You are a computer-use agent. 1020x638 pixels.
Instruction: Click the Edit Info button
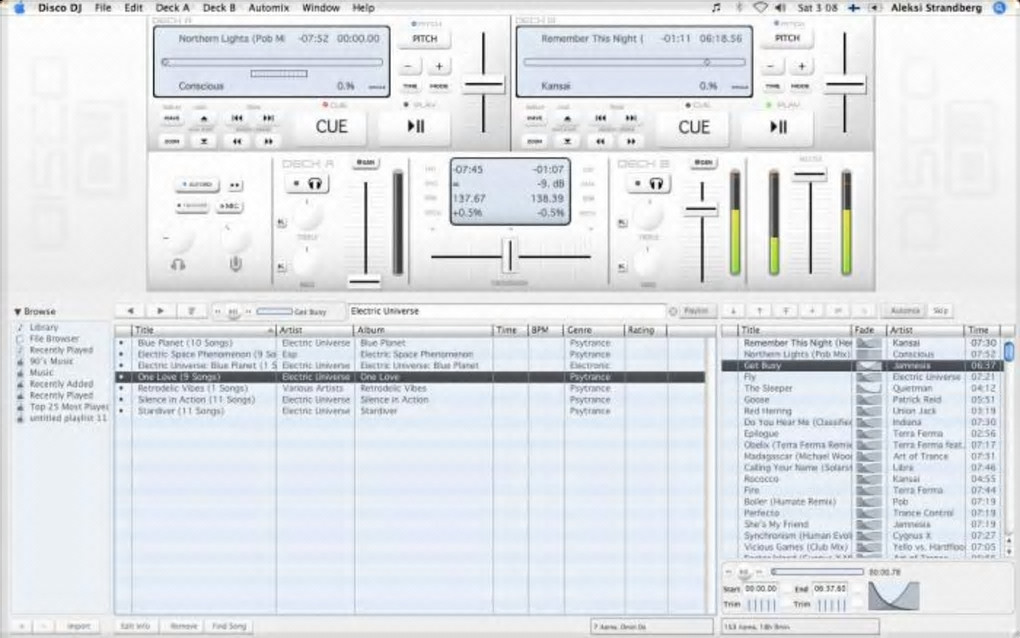coord(135,626)
